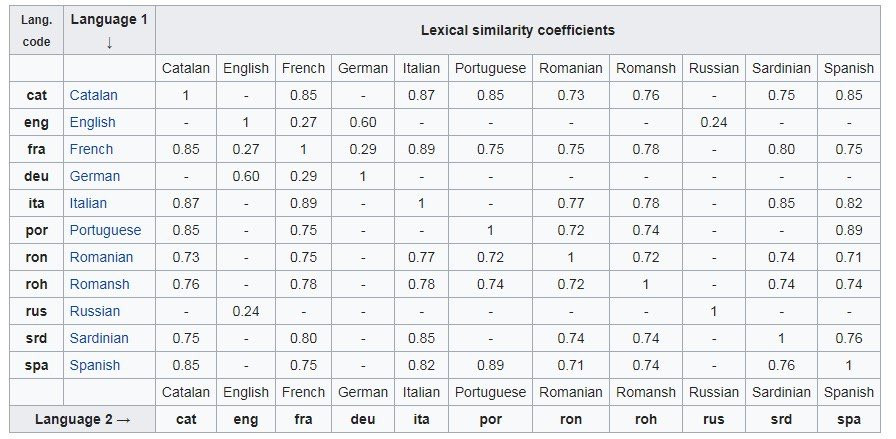Open the Catalan language link
Image resolution: width=896 pixels, height=439 pixels.
pyautogui.click(x=93, y=96)
